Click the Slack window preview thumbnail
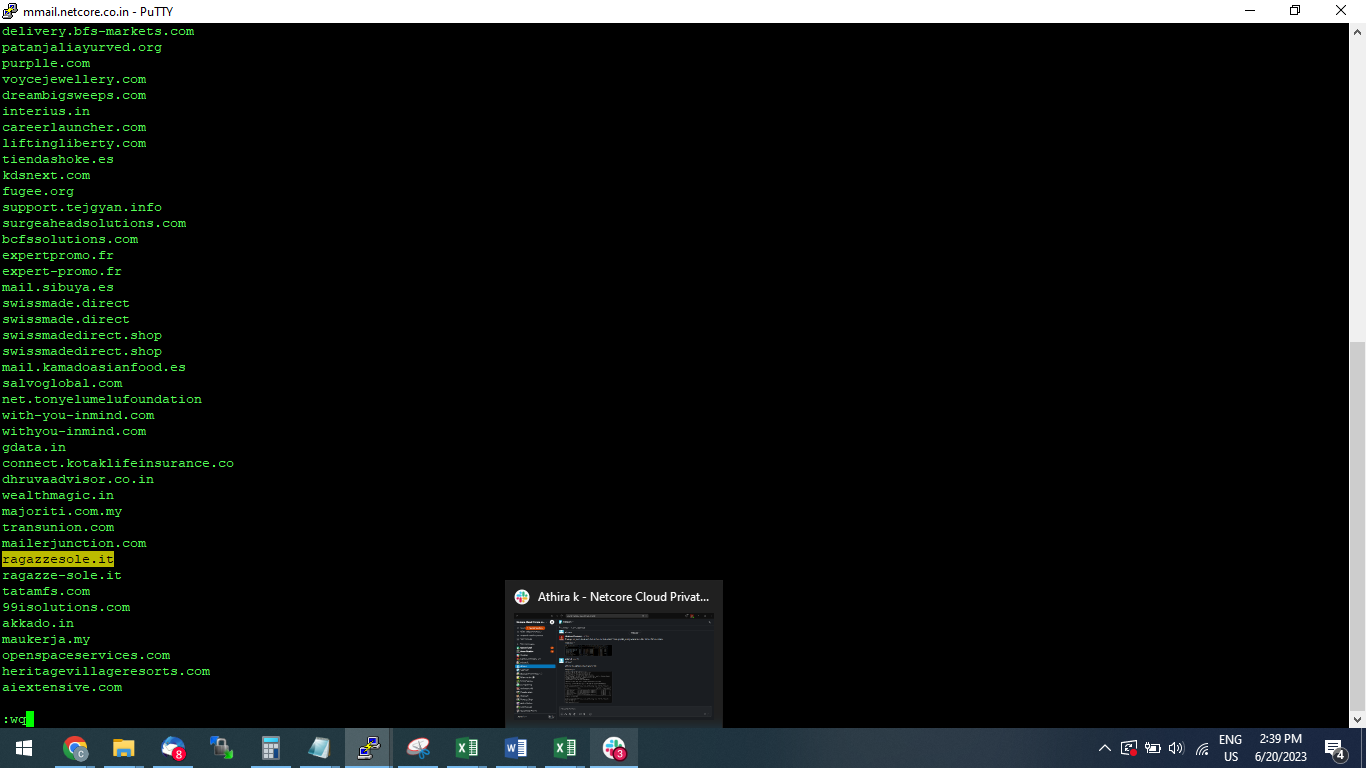Screen dimensions: 1366x768 [614, 668]
